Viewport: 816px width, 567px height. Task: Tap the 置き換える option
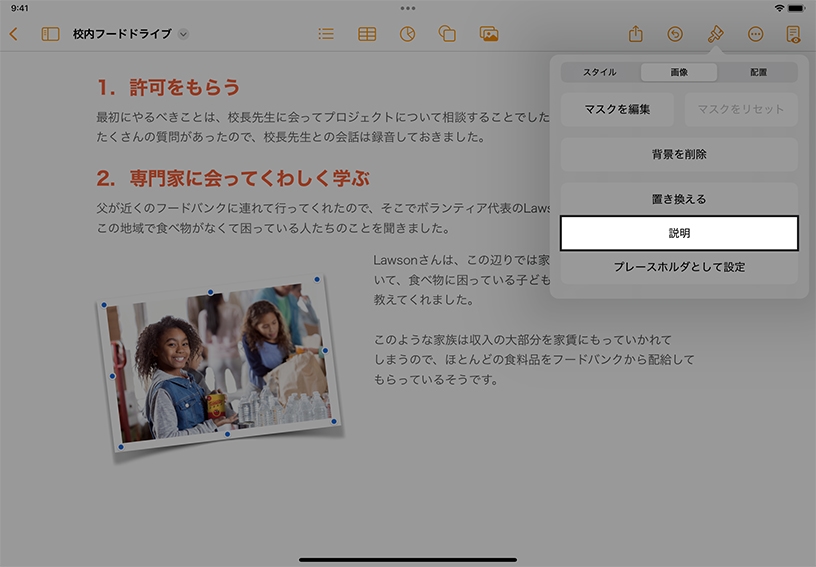(x=679, y=199)
